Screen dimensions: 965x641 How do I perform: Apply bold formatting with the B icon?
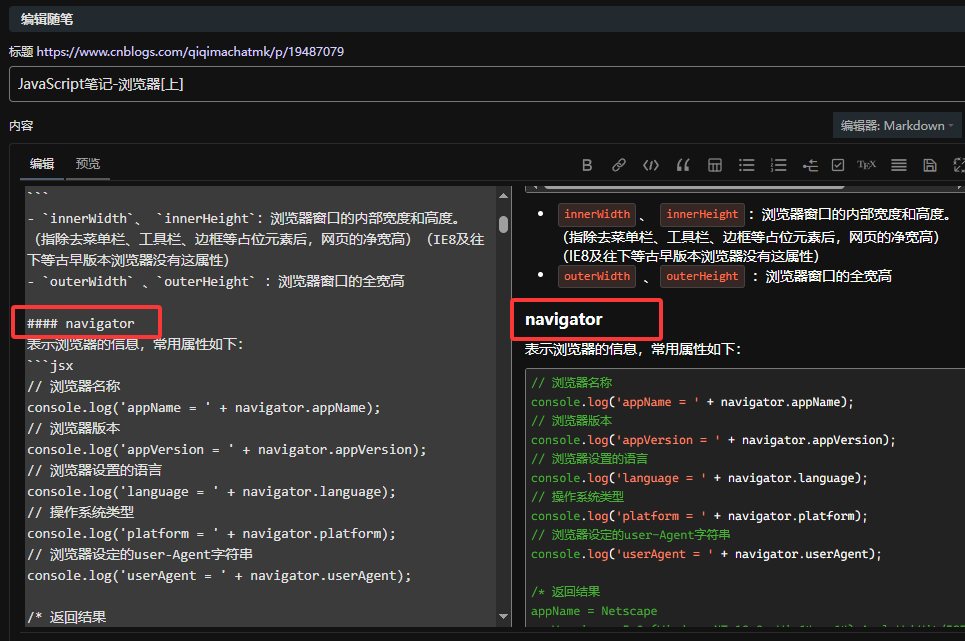(x=587, y=165)
